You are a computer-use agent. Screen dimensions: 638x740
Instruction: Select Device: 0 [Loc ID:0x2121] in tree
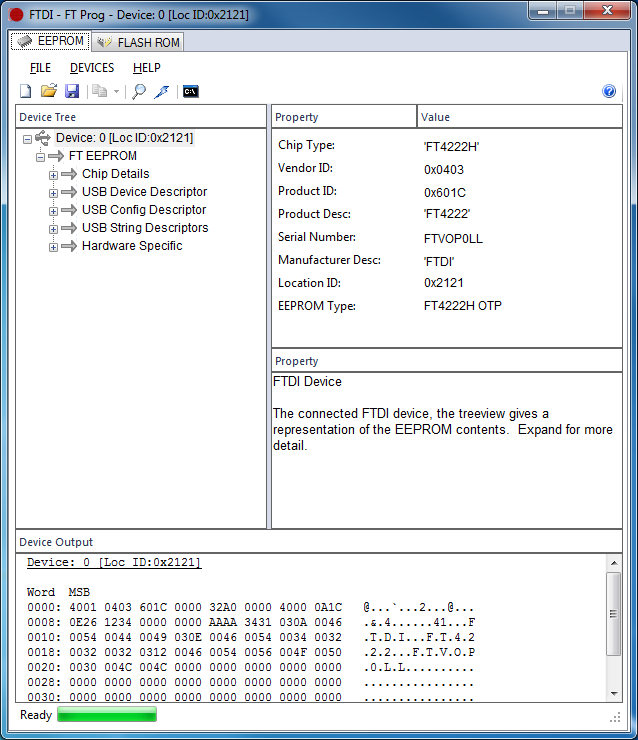point(125,138)
